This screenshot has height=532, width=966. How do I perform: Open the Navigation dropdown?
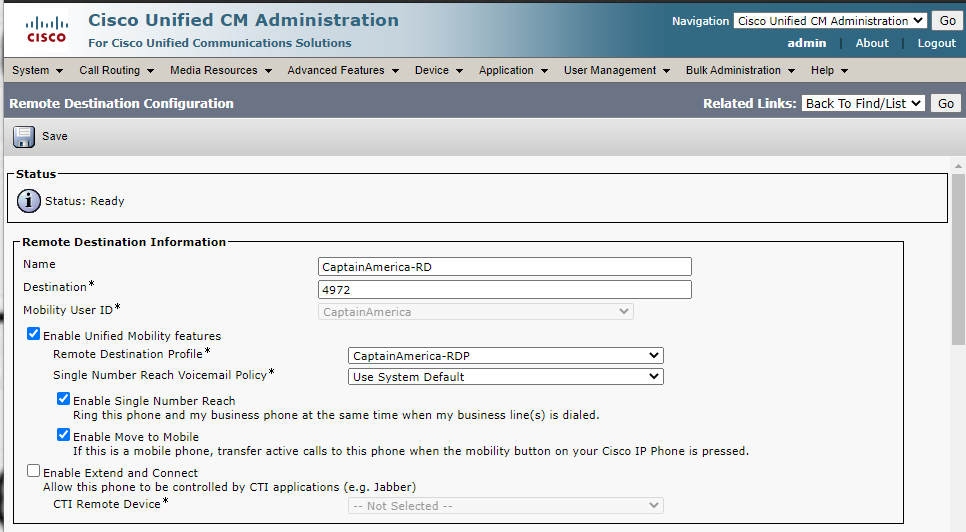click(830, 21)
